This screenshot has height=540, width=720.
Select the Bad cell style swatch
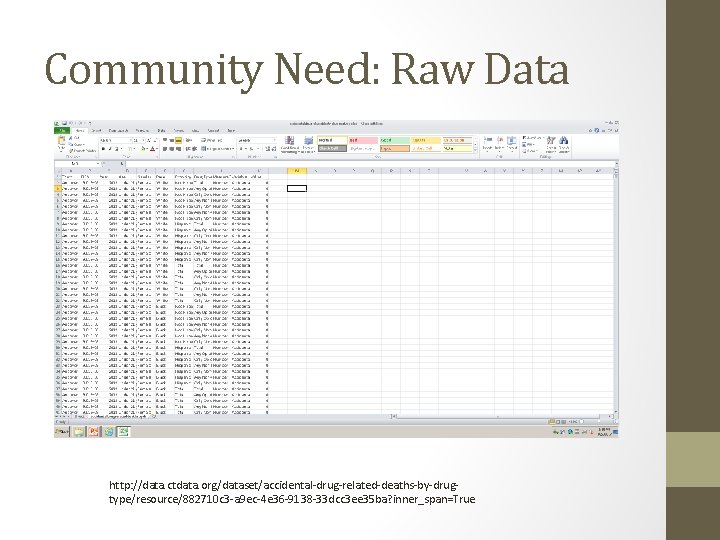[x=363, y=140]
